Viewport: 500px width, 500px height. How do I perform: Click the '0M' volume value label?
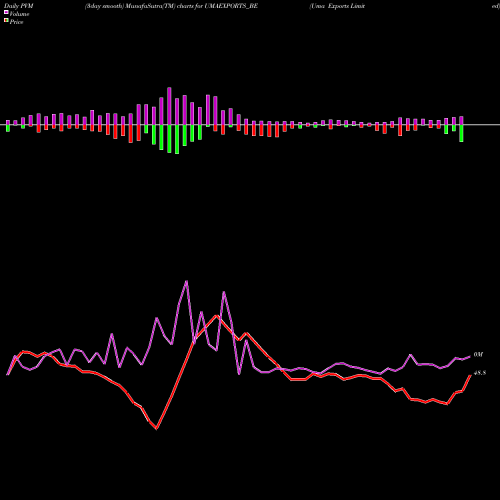pyautogui.click(x=478, y=355)
